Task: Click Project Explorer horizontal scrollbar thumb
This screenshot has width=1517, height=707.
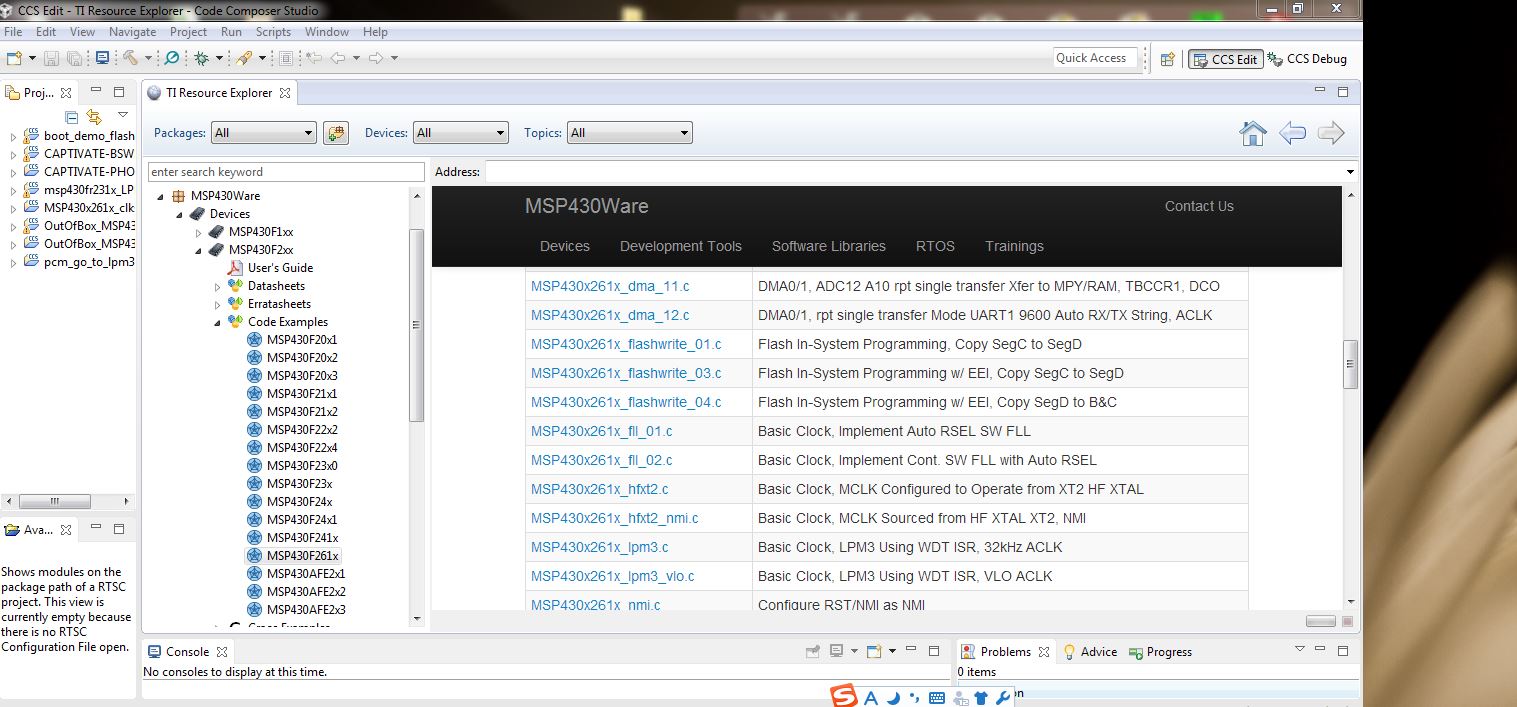Action: (x=55, y=501)
